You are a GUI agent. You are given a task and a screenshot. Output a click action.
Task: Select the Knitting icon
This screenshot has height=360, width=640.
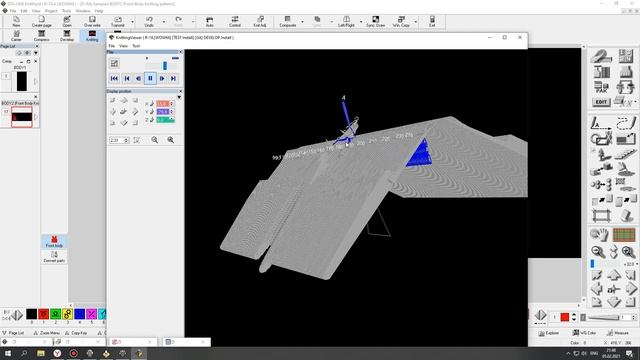click(x=92, y=36)
